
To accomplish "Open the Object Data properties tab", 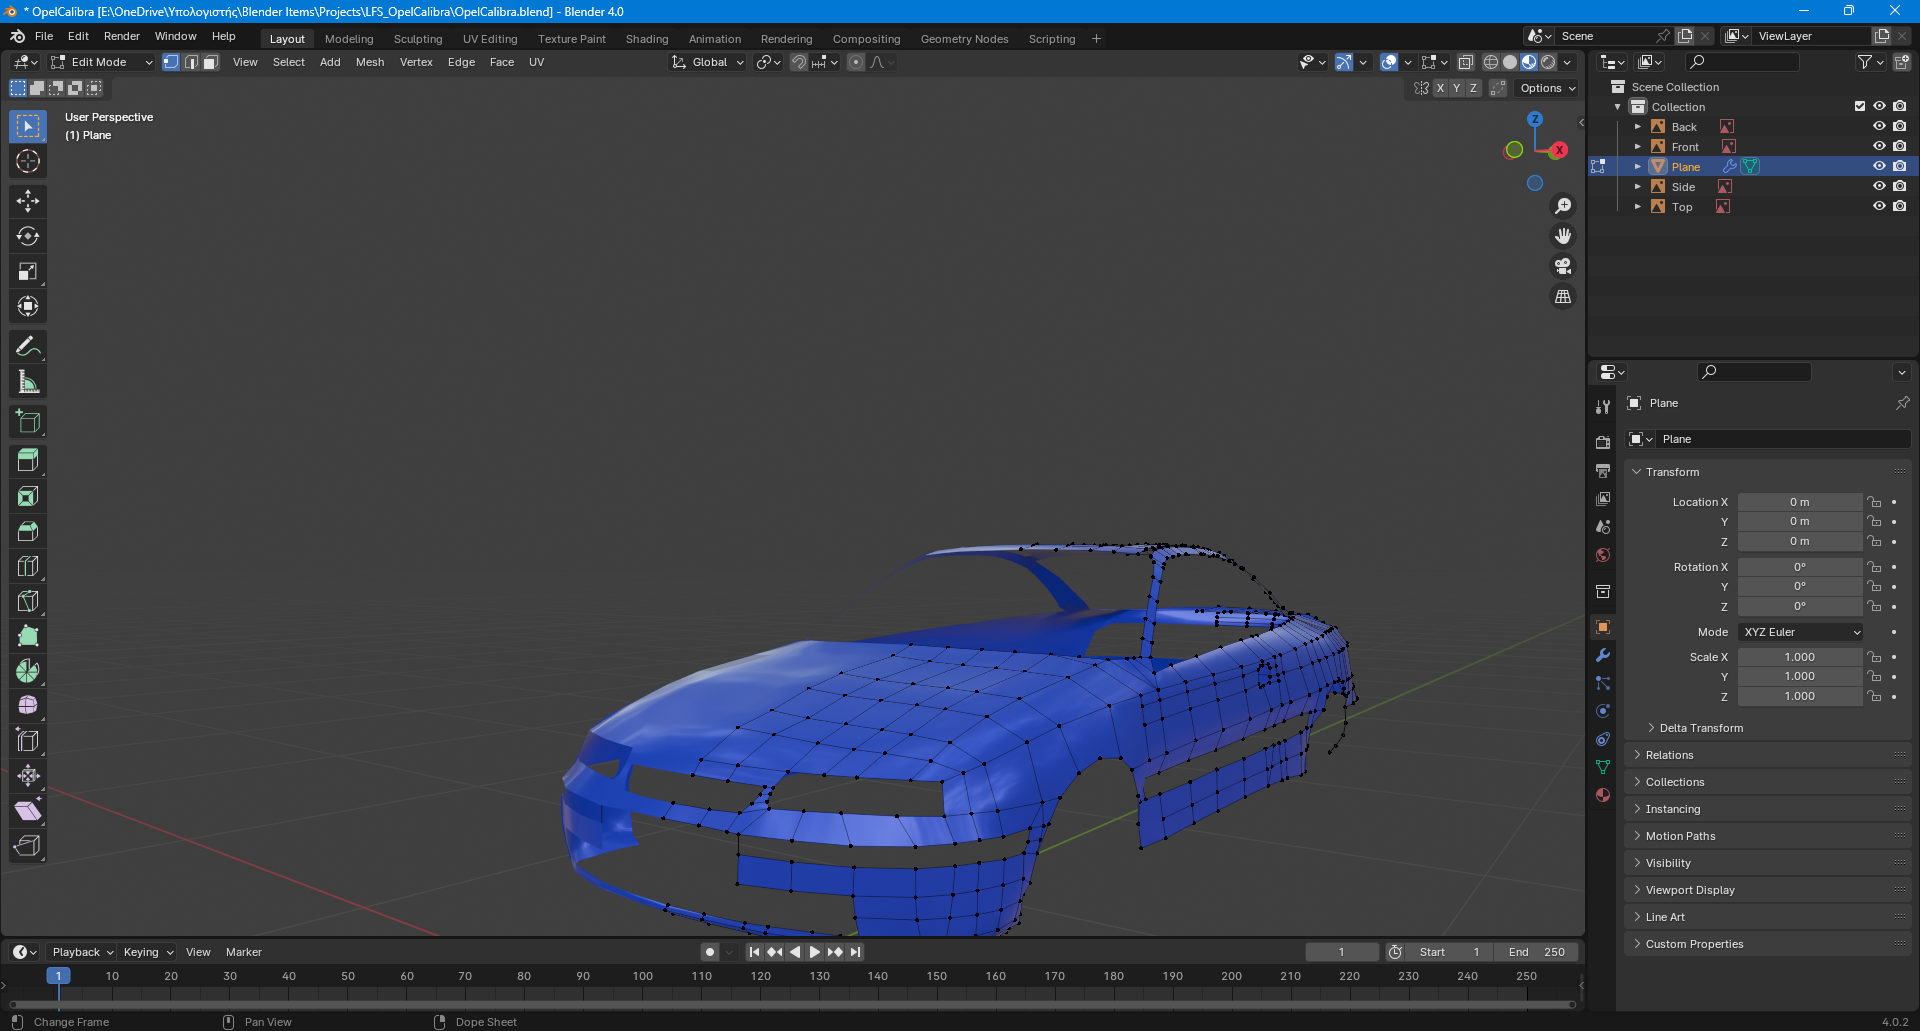I will click(1603, 767).
